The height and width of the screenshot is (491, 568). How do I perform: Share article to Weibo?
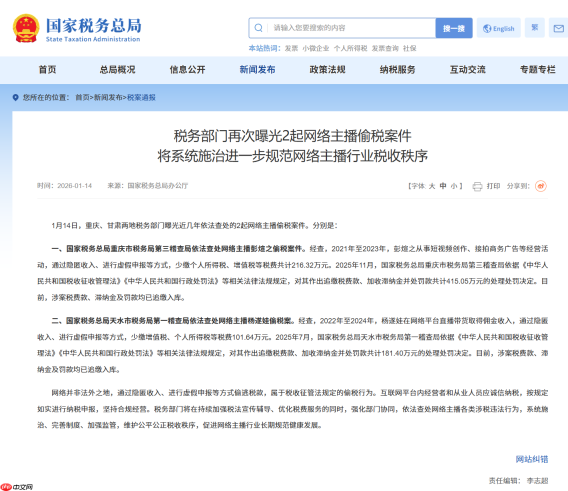tap(540, 186)
